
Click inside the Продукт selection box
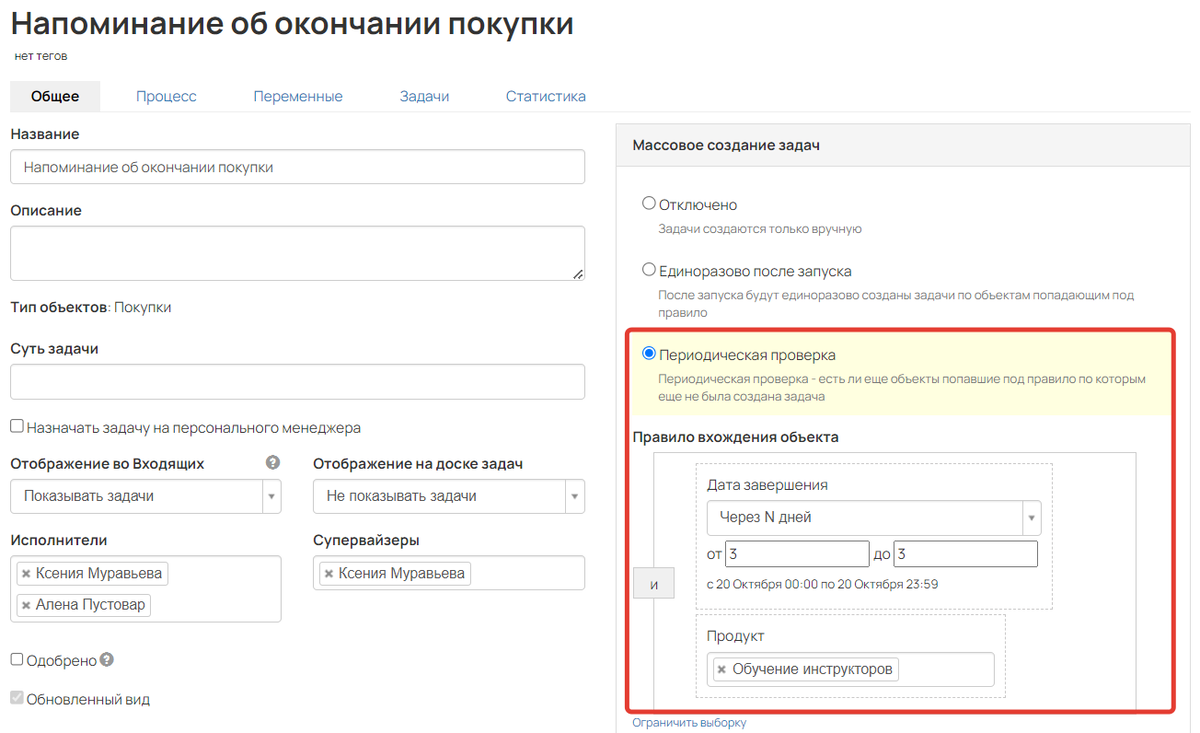(x=850, y=669)
